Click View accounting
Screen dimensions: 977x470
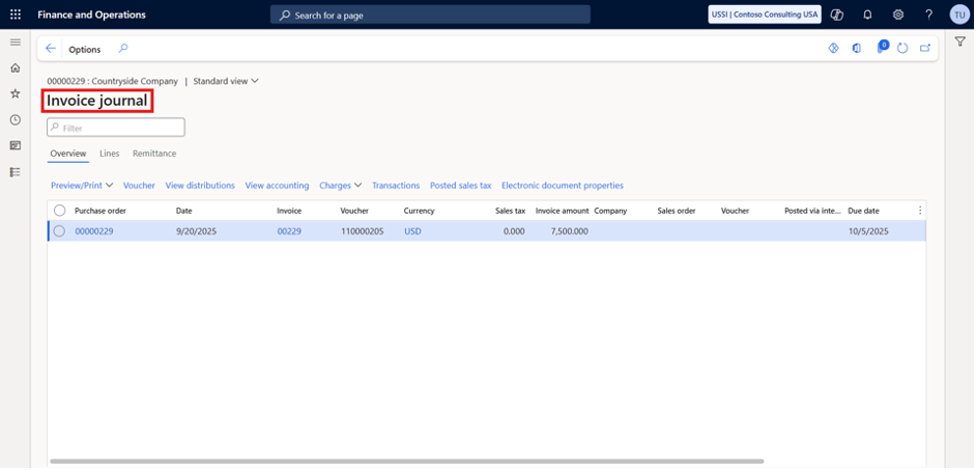click(x=277, y=185)
